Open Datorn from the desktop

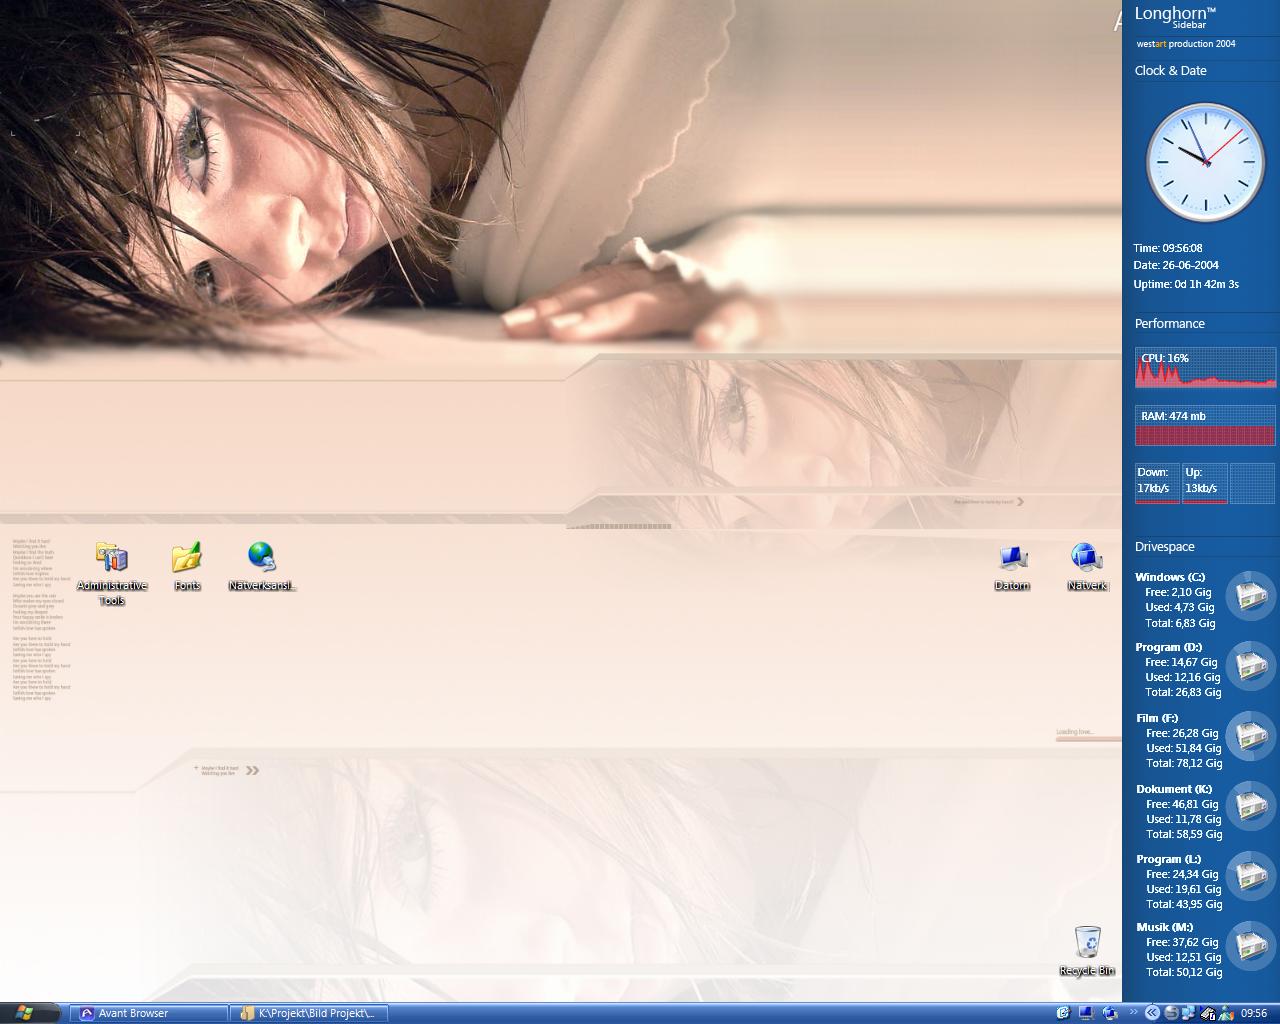(x=1011, y=557)
